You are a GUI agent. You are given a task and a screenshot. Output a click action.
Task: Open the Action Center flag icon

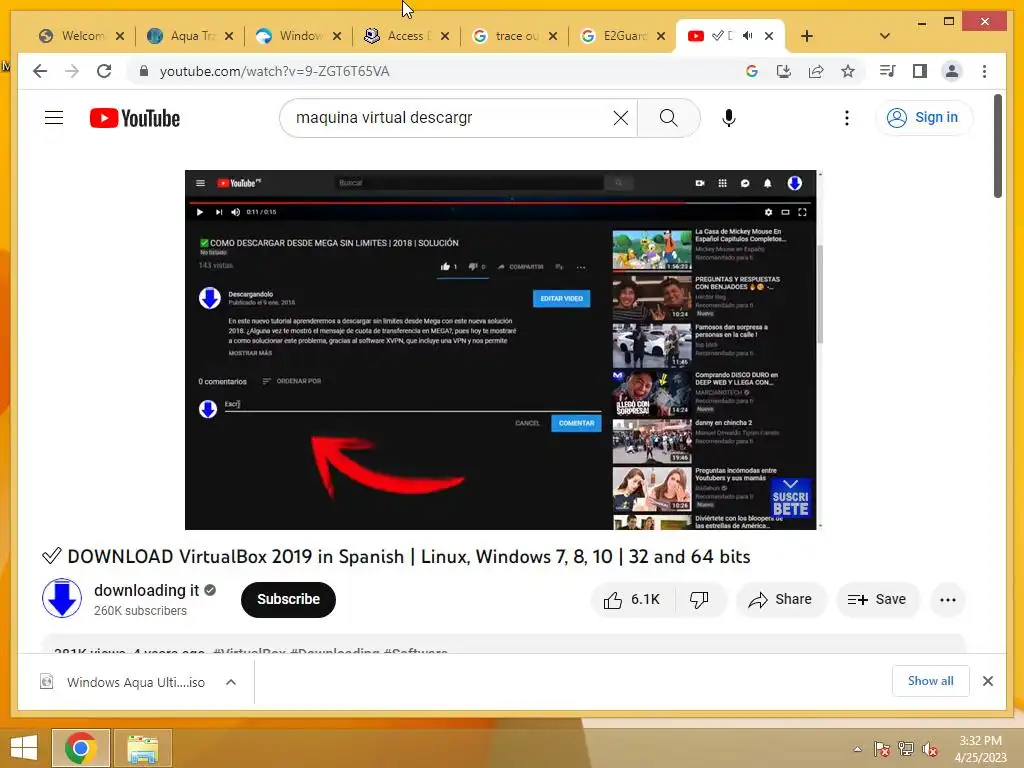click(x=881, y=749)
